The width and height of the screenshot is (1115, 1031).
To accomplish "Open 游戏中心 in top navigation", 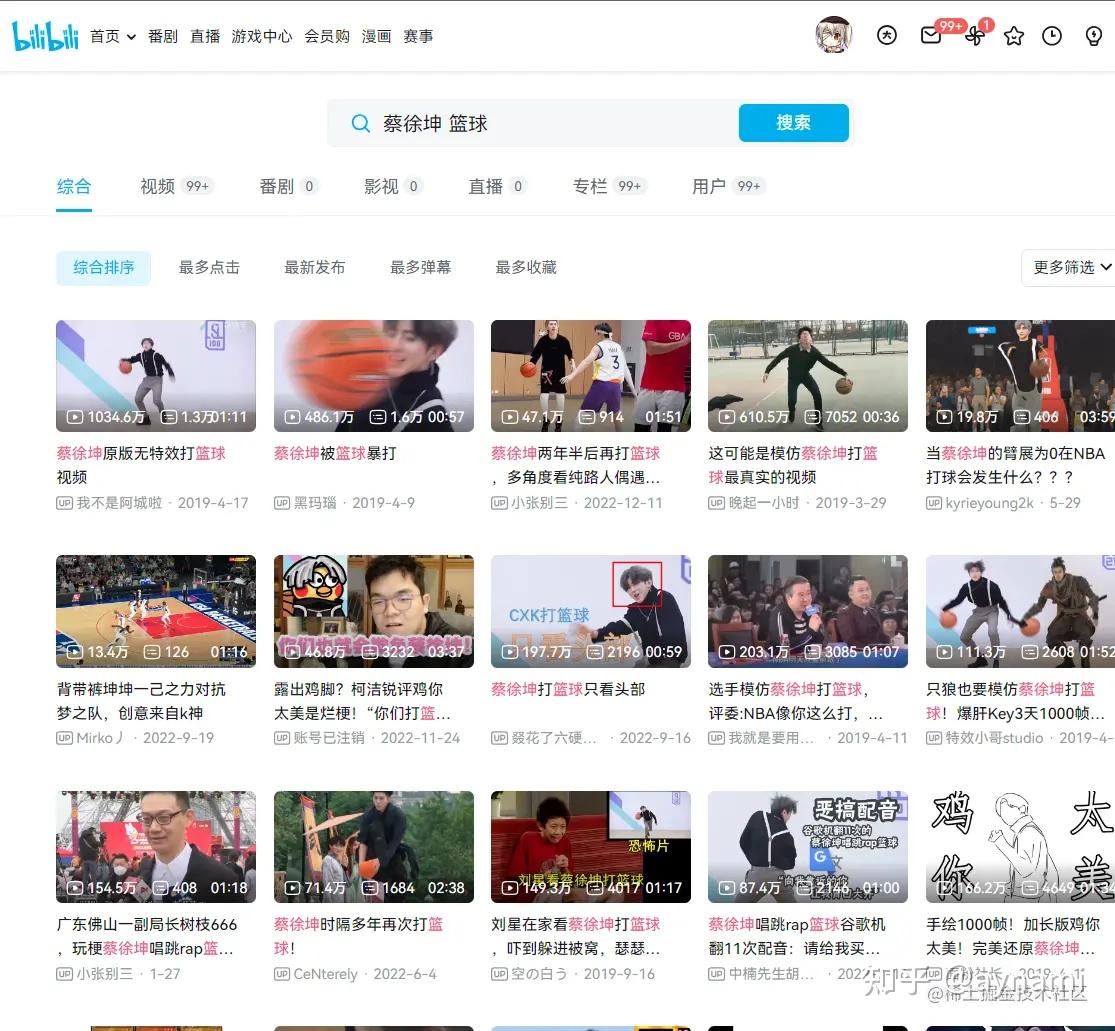I will pos(262,36).
